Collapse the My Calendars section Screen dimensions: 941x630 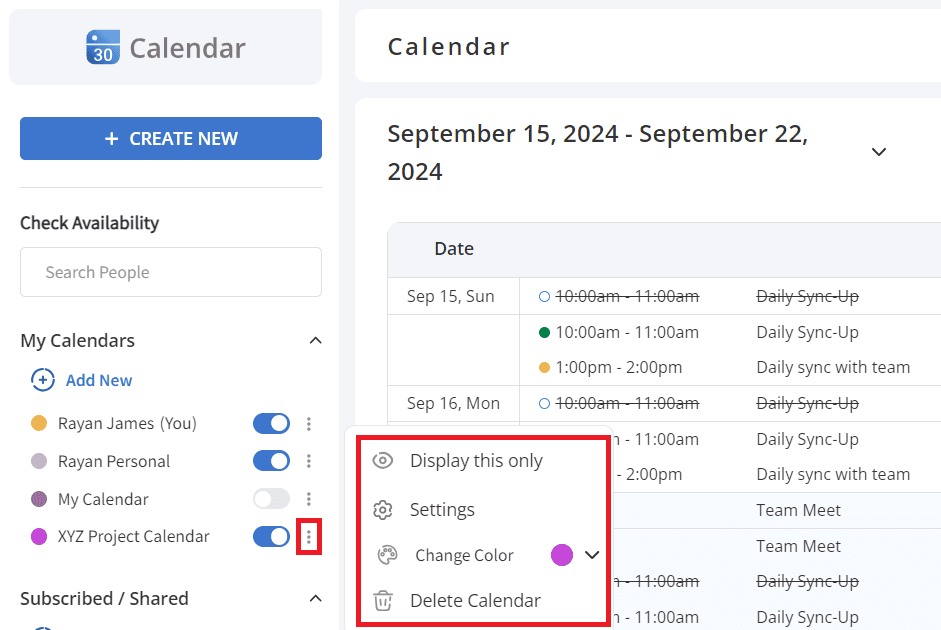pyautogui.click(x=315, y=341)
